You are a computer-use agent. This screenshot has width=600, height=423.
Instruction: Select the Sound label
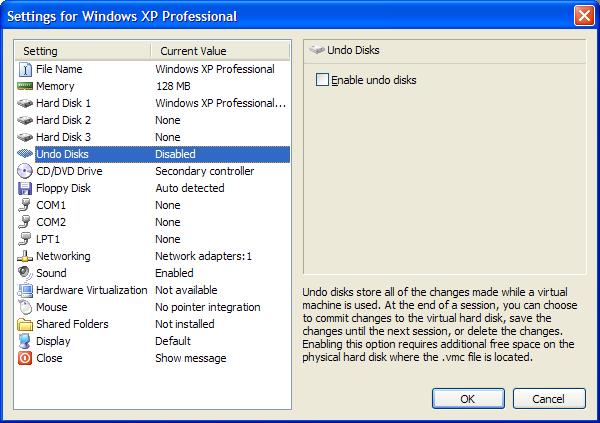coord(51,273)
